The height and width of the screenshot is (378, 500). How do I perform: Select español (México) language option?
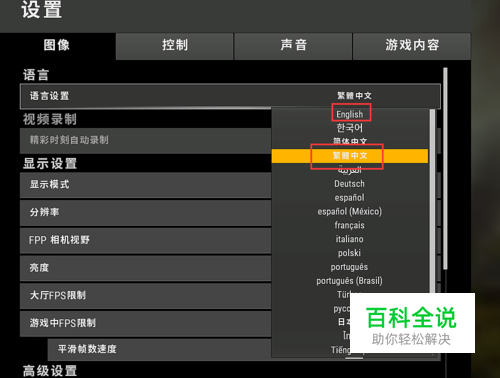350,211
